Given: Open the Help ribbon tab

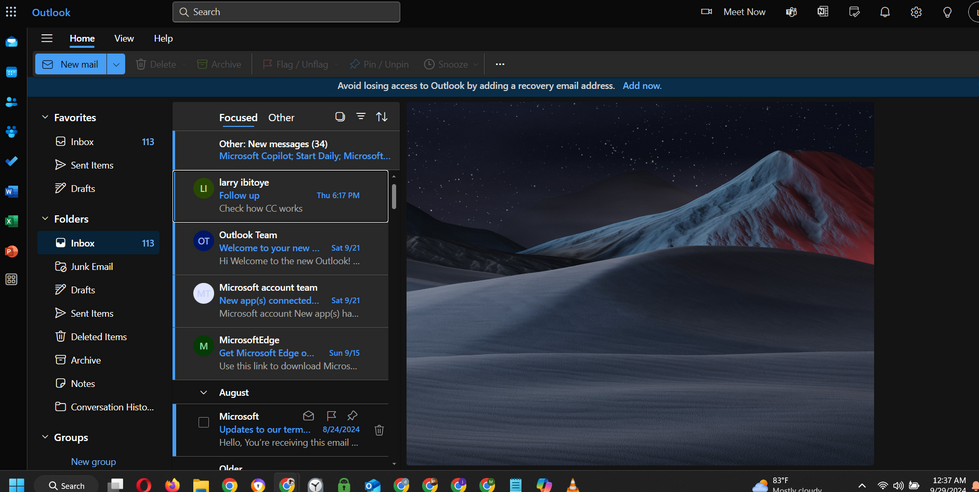Looking at the screenshot, I should 163,38.
